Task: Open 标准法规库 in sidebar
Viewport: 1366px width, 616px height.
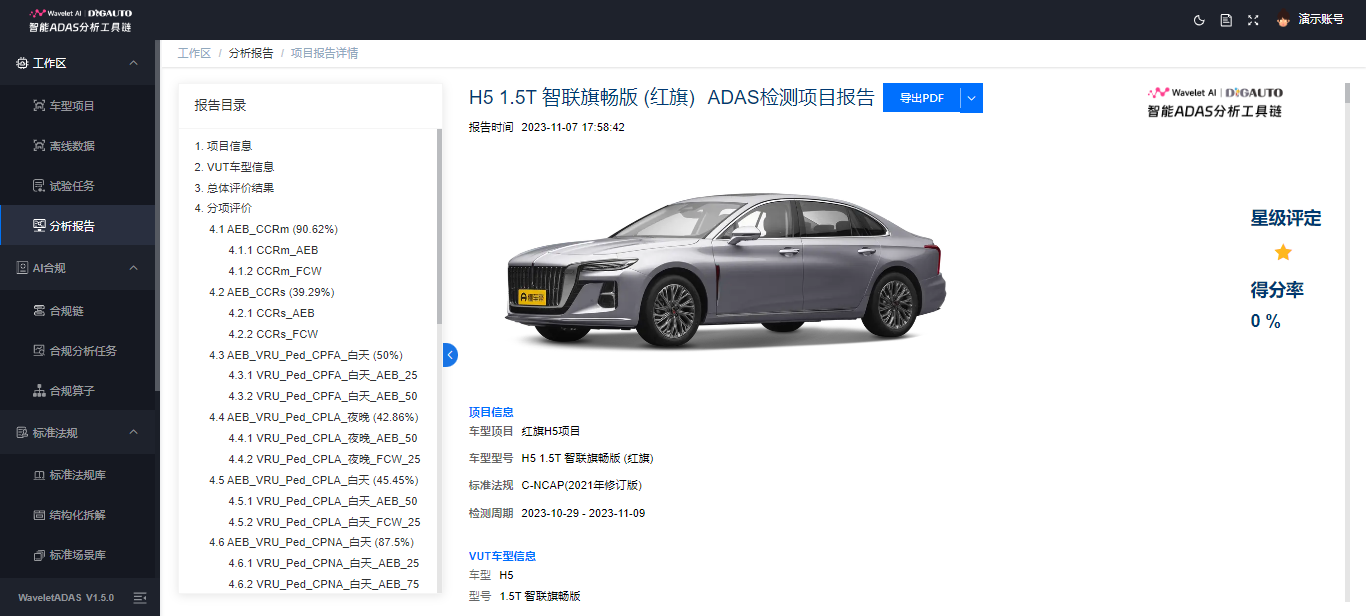Action: (x=77, y=474)
